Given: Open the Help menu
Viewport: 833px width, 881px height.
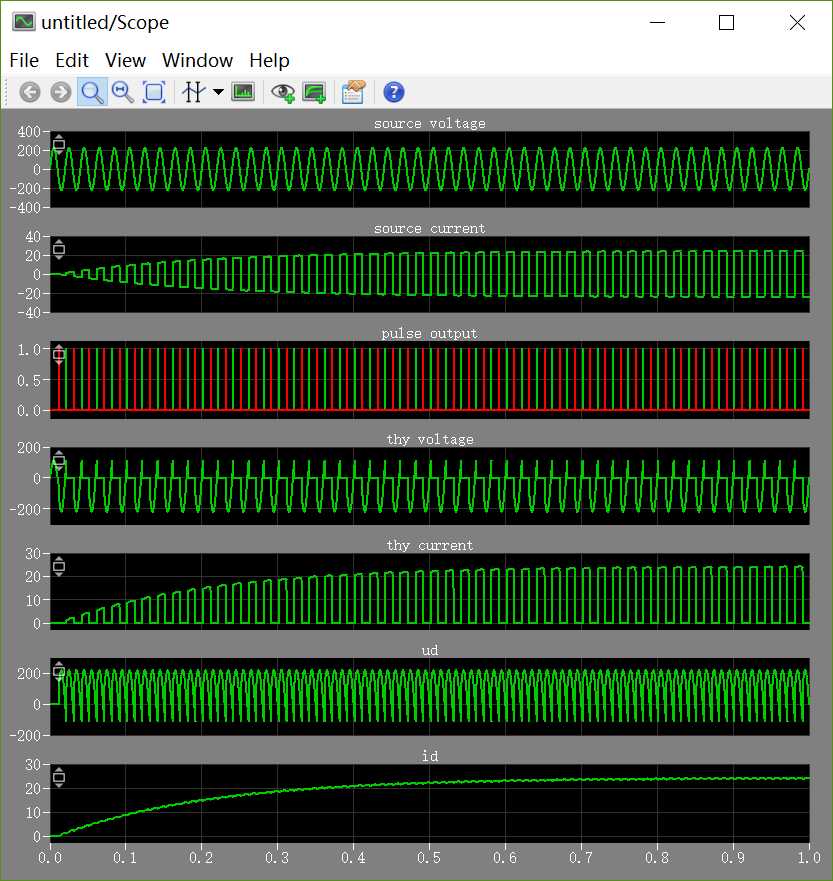Looking at the screenshot, I should pyautogui.click(x=270, y=60).
